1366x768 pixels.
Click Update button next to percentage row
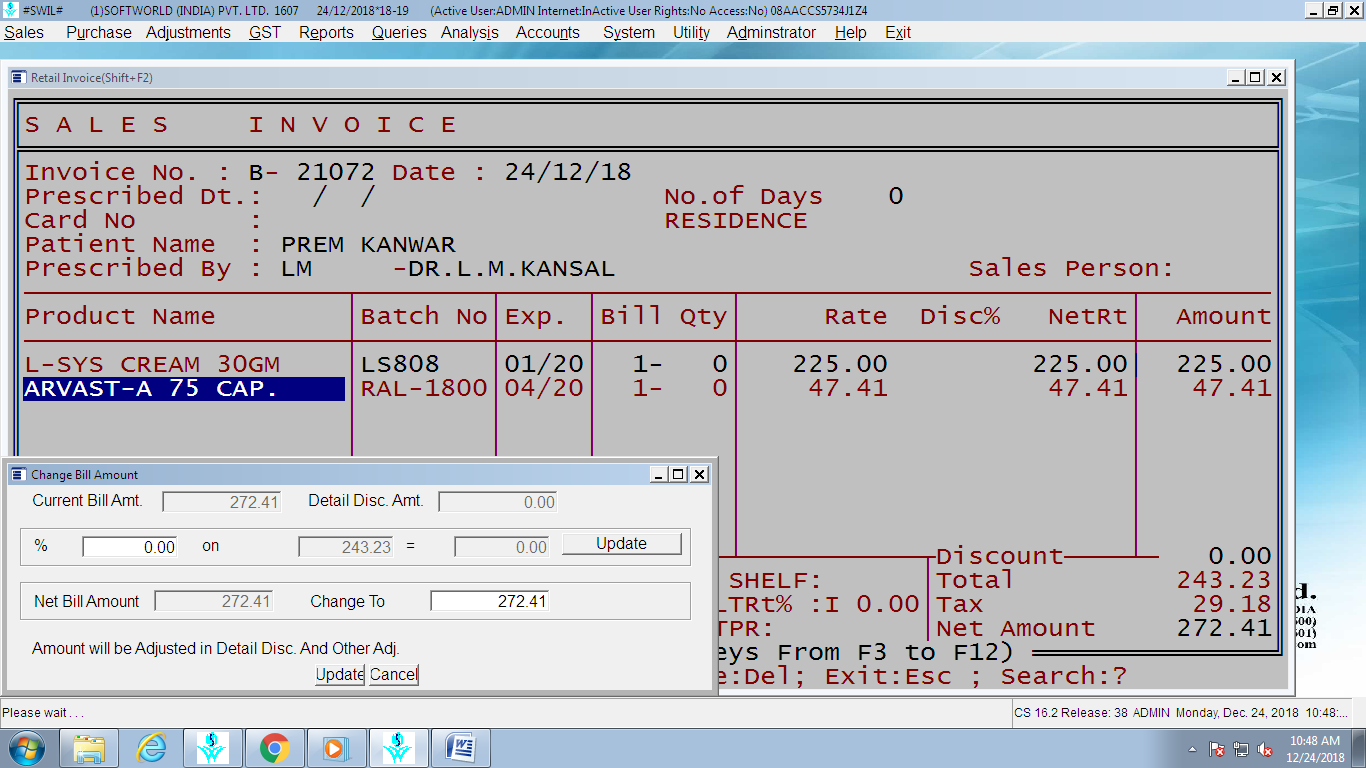click(622, 544)
